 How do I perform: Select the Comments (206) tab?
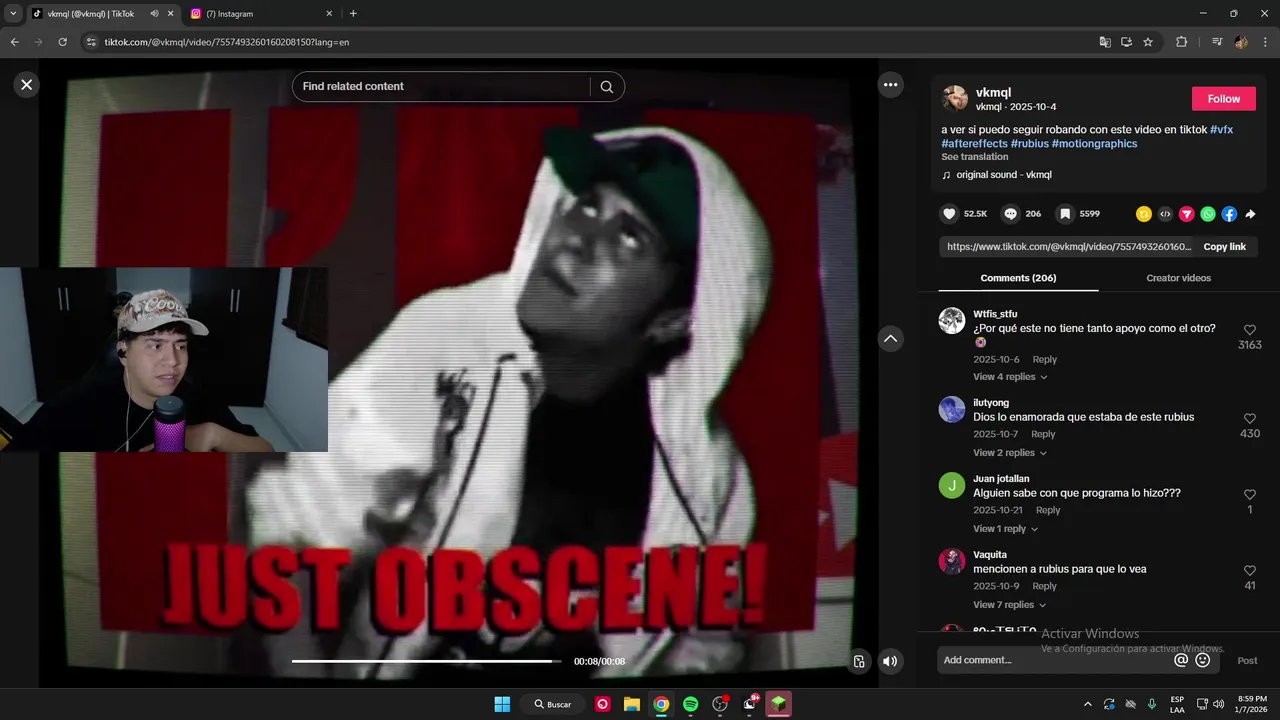(x=1018, y=278)
